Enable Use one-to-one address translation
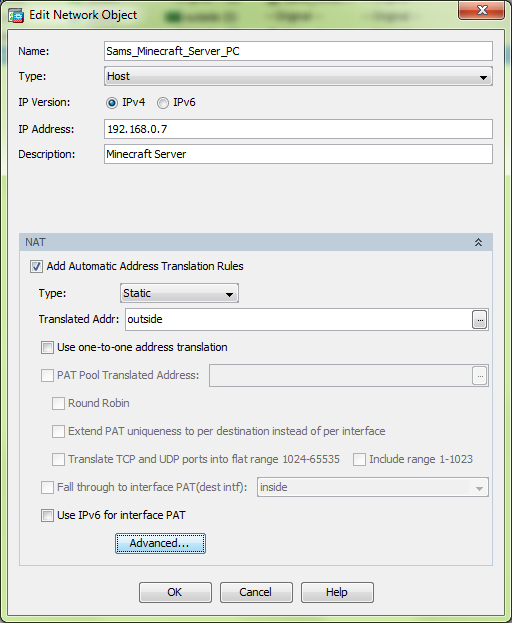Screen dimensions: 512x623 point(47,348)
